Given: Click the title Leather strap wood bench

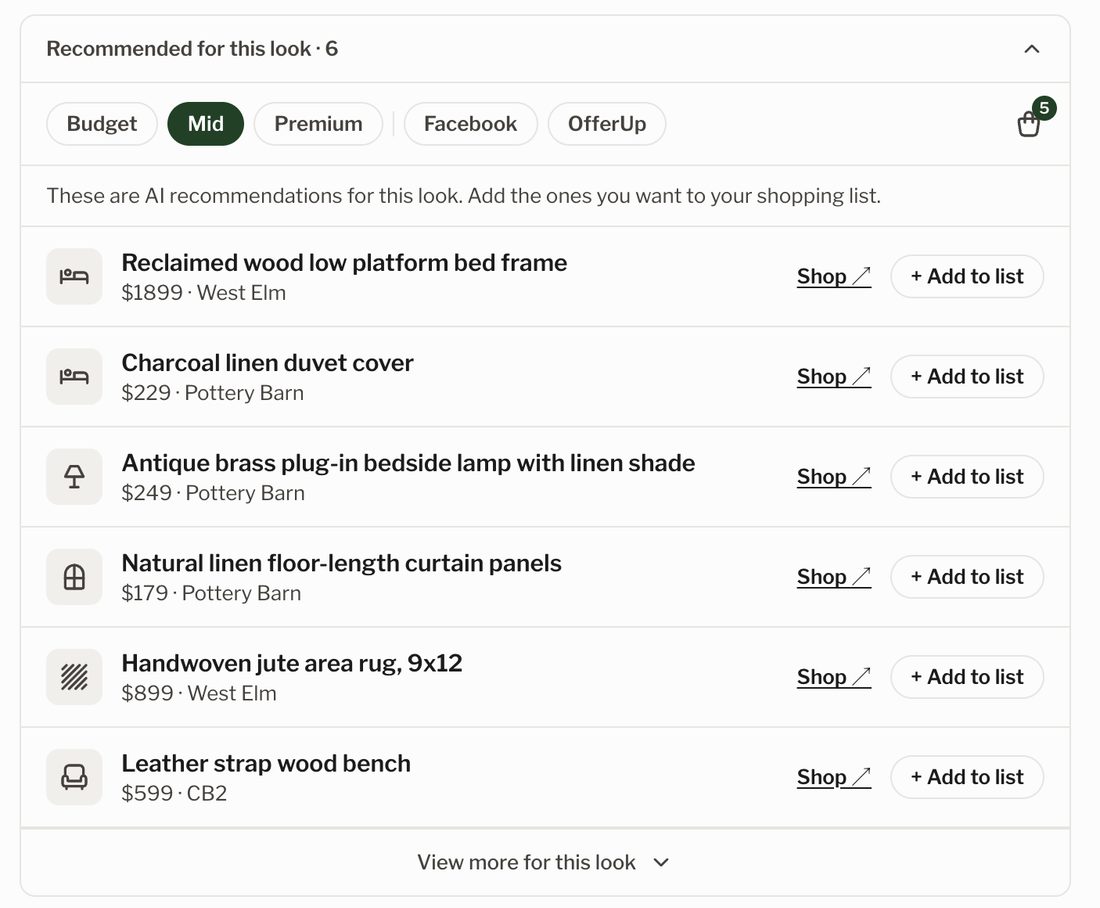Looking at the screenshot, I should (266, 764).
